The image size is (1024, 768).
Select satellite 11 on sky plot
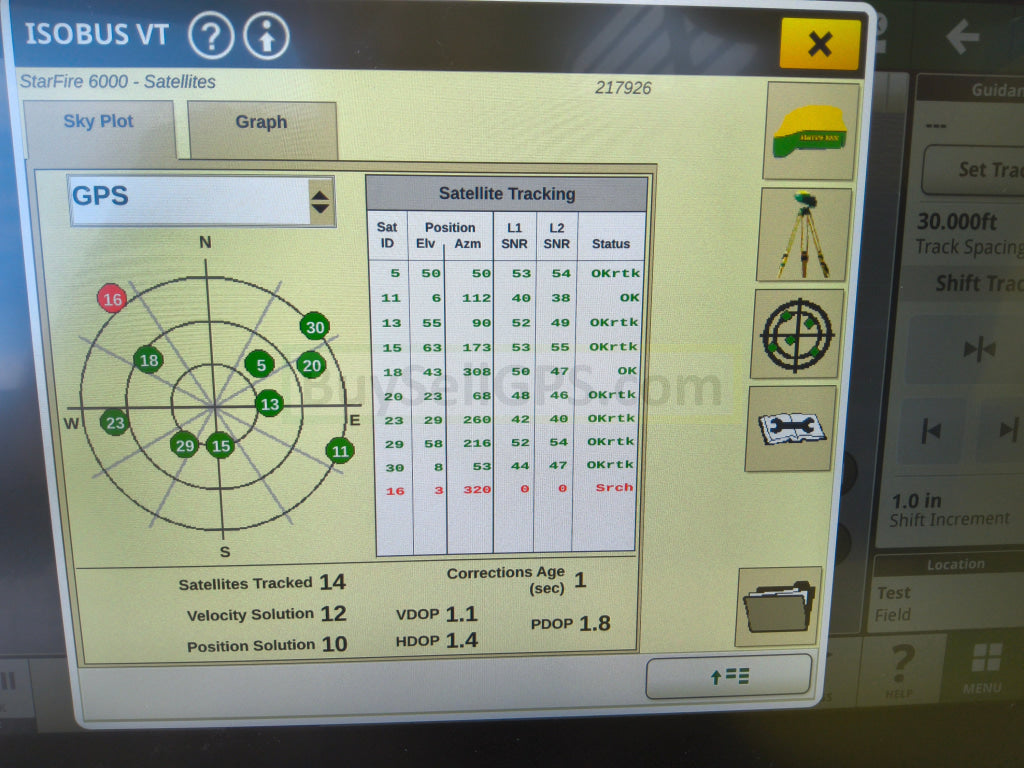[340, 451]
